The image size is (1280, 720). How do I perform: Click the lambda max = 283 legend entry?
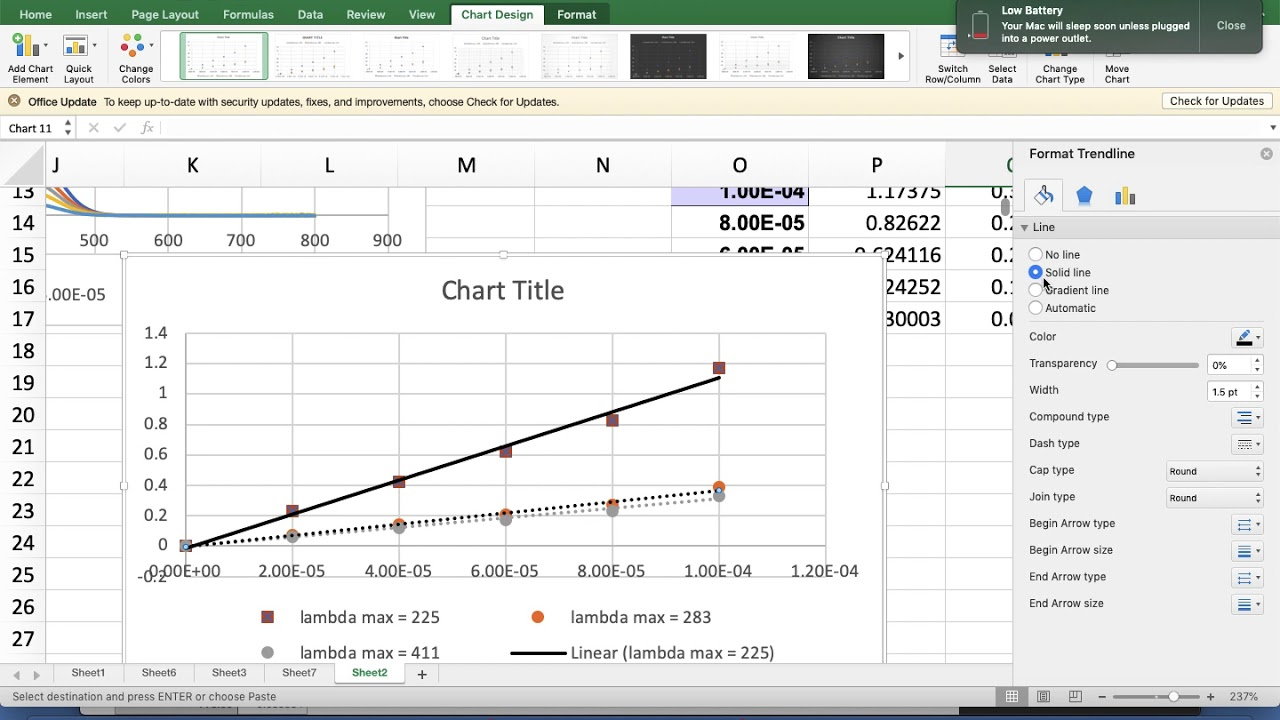point(621,617)
